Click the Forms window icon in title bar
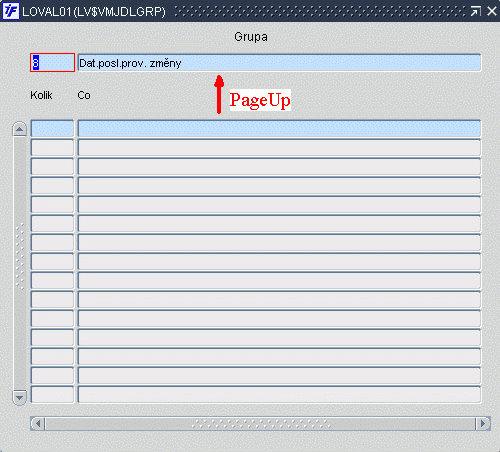This screenshot has width=500, height=452. point(11,11)
